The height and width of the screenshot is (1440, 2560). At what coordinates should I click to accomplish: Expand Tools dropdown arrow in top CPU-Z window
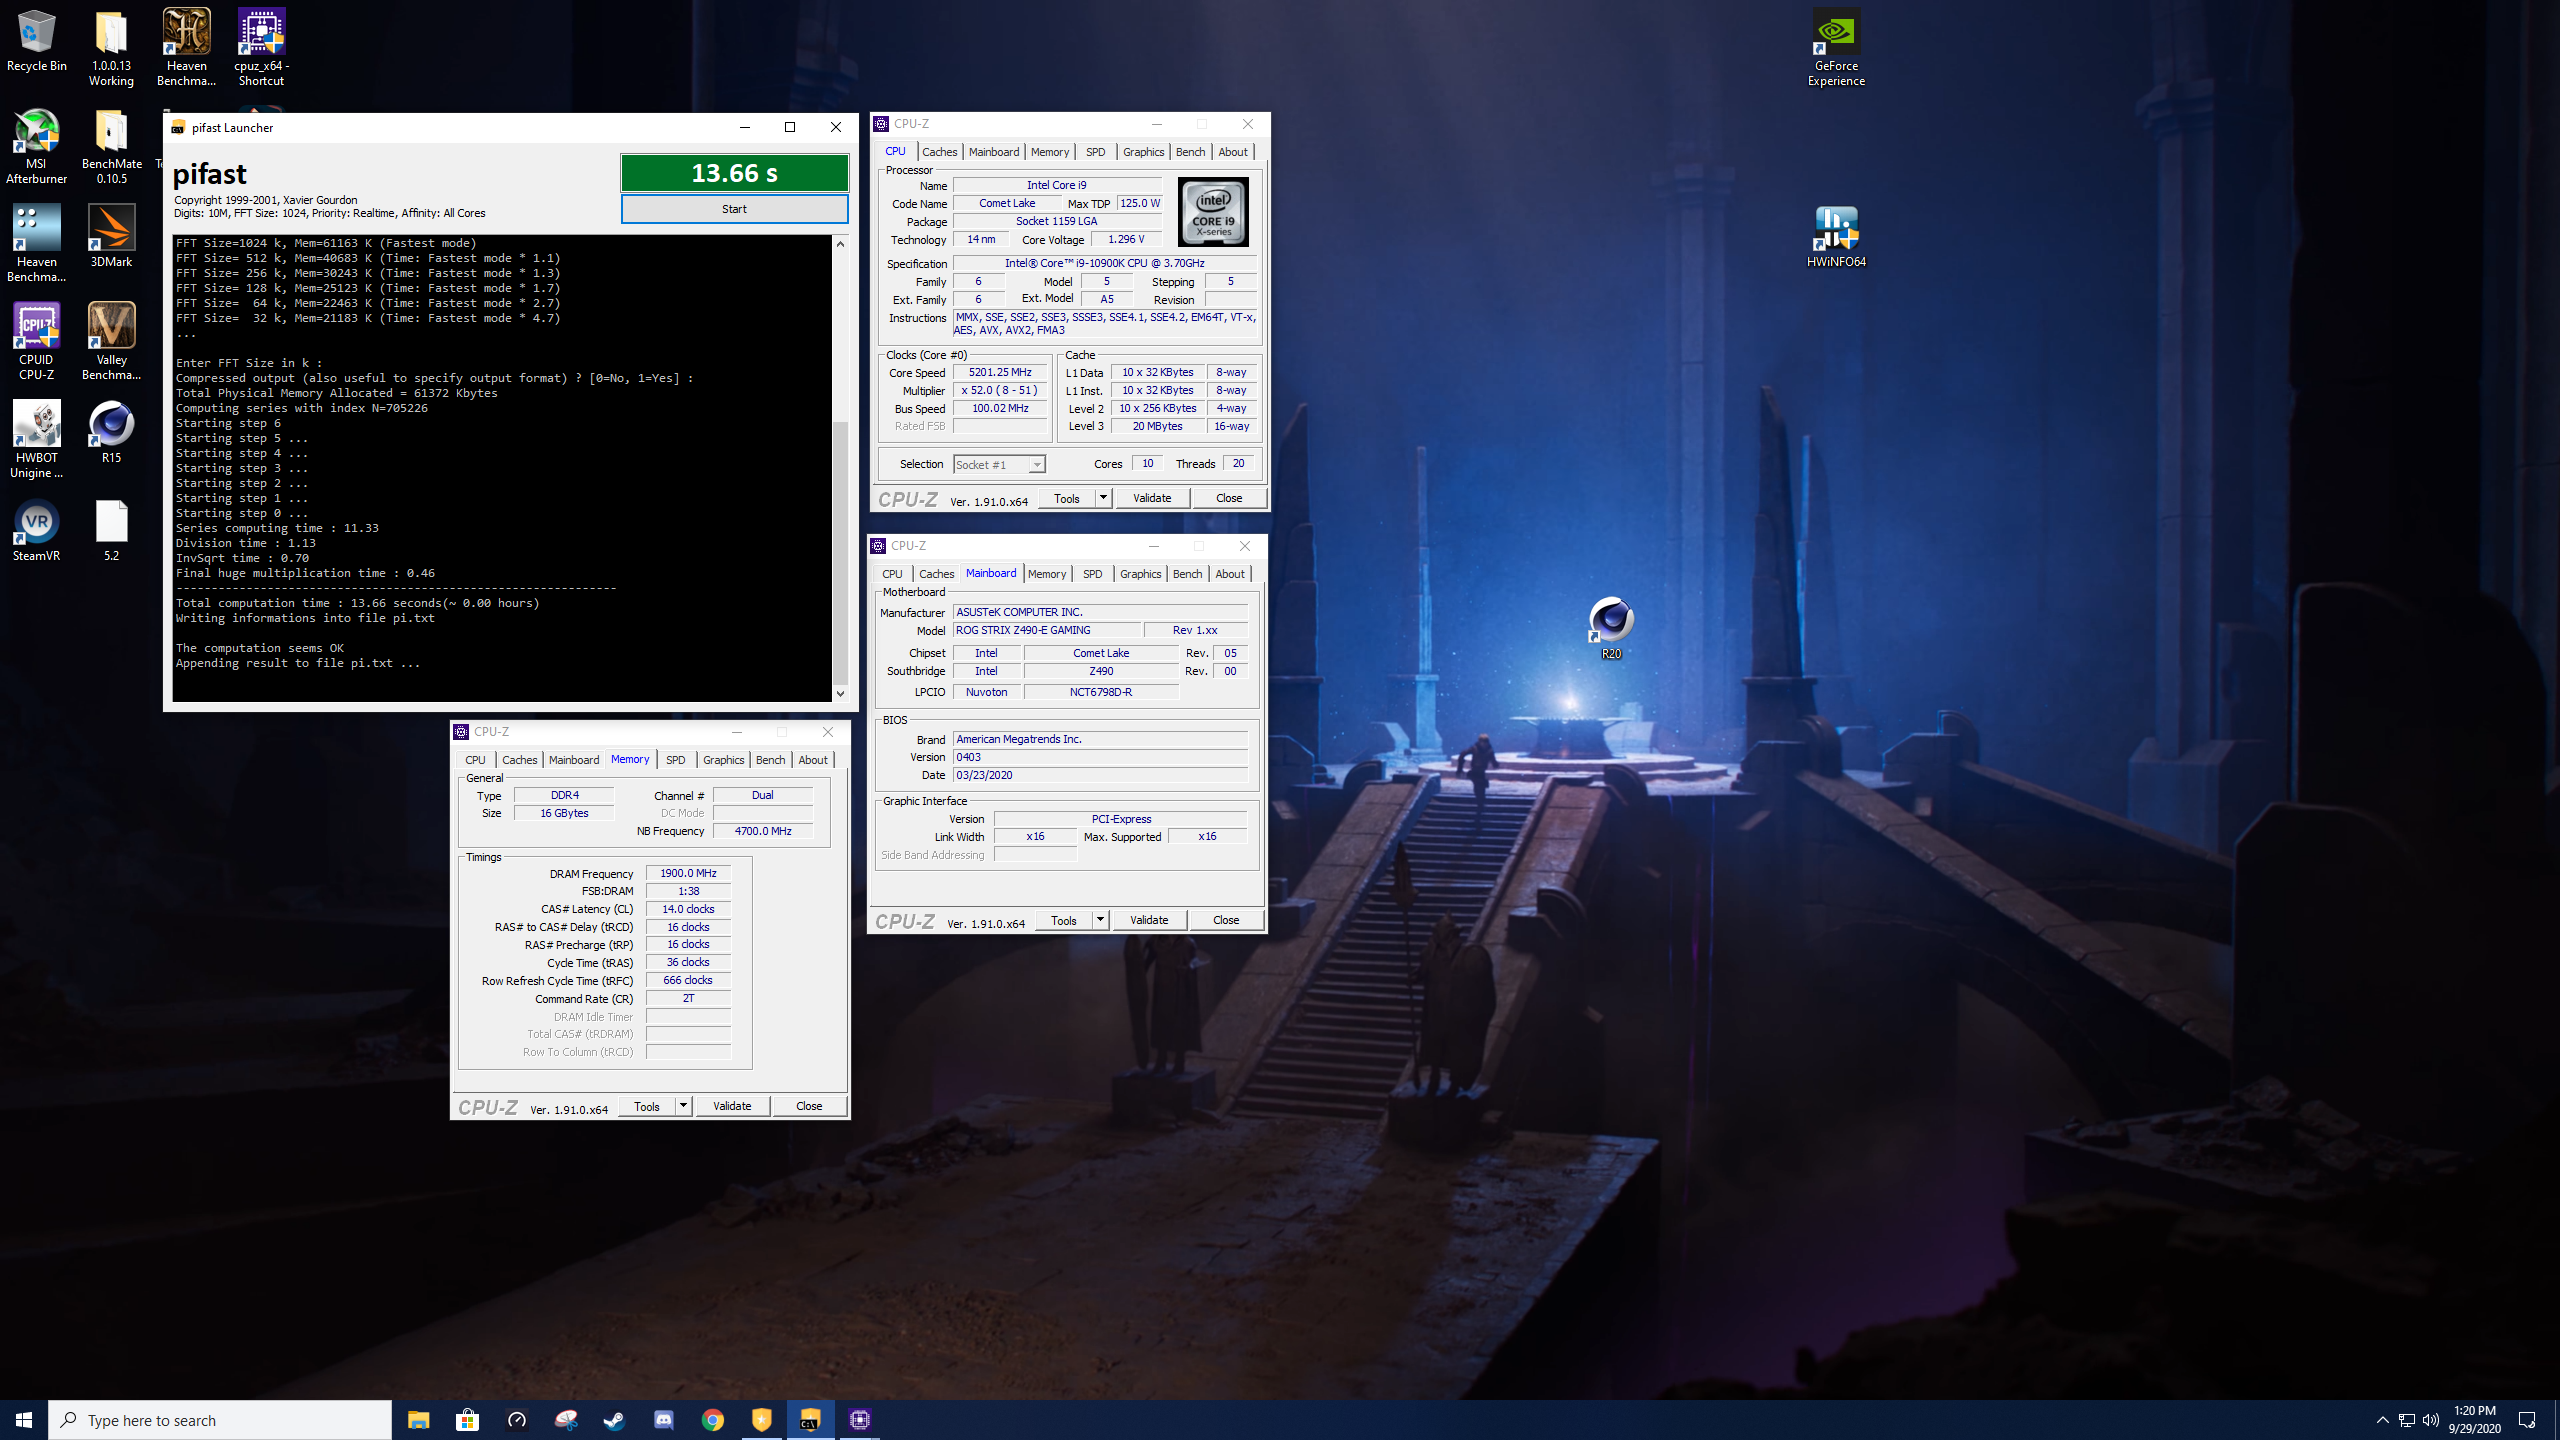(1103, 498)
